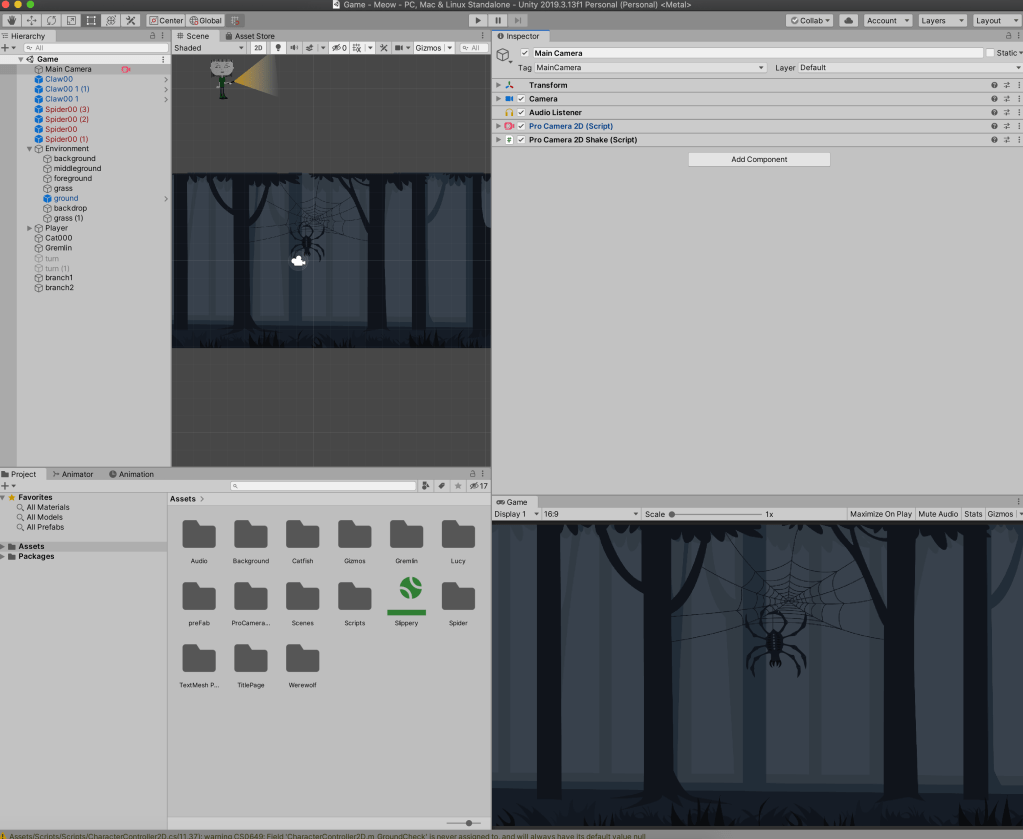Open Cloud services via the cloud icon
The width and height of the screenshot is (1023, 839).
tap(848, 20)
